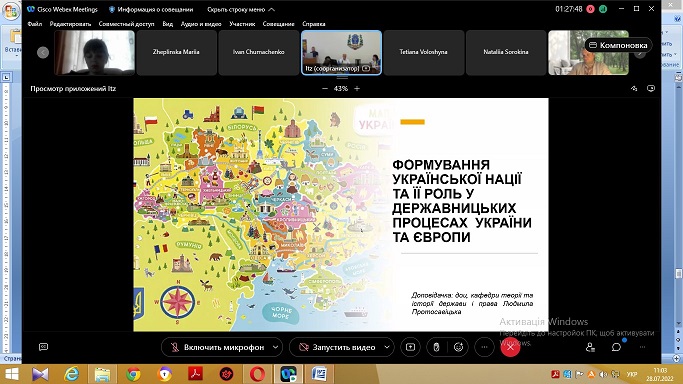The width and height of the screenshot is (683, 384).
Task: Collapse menu bar via Скрыть строку меню
Action: (x=240, y=9)
